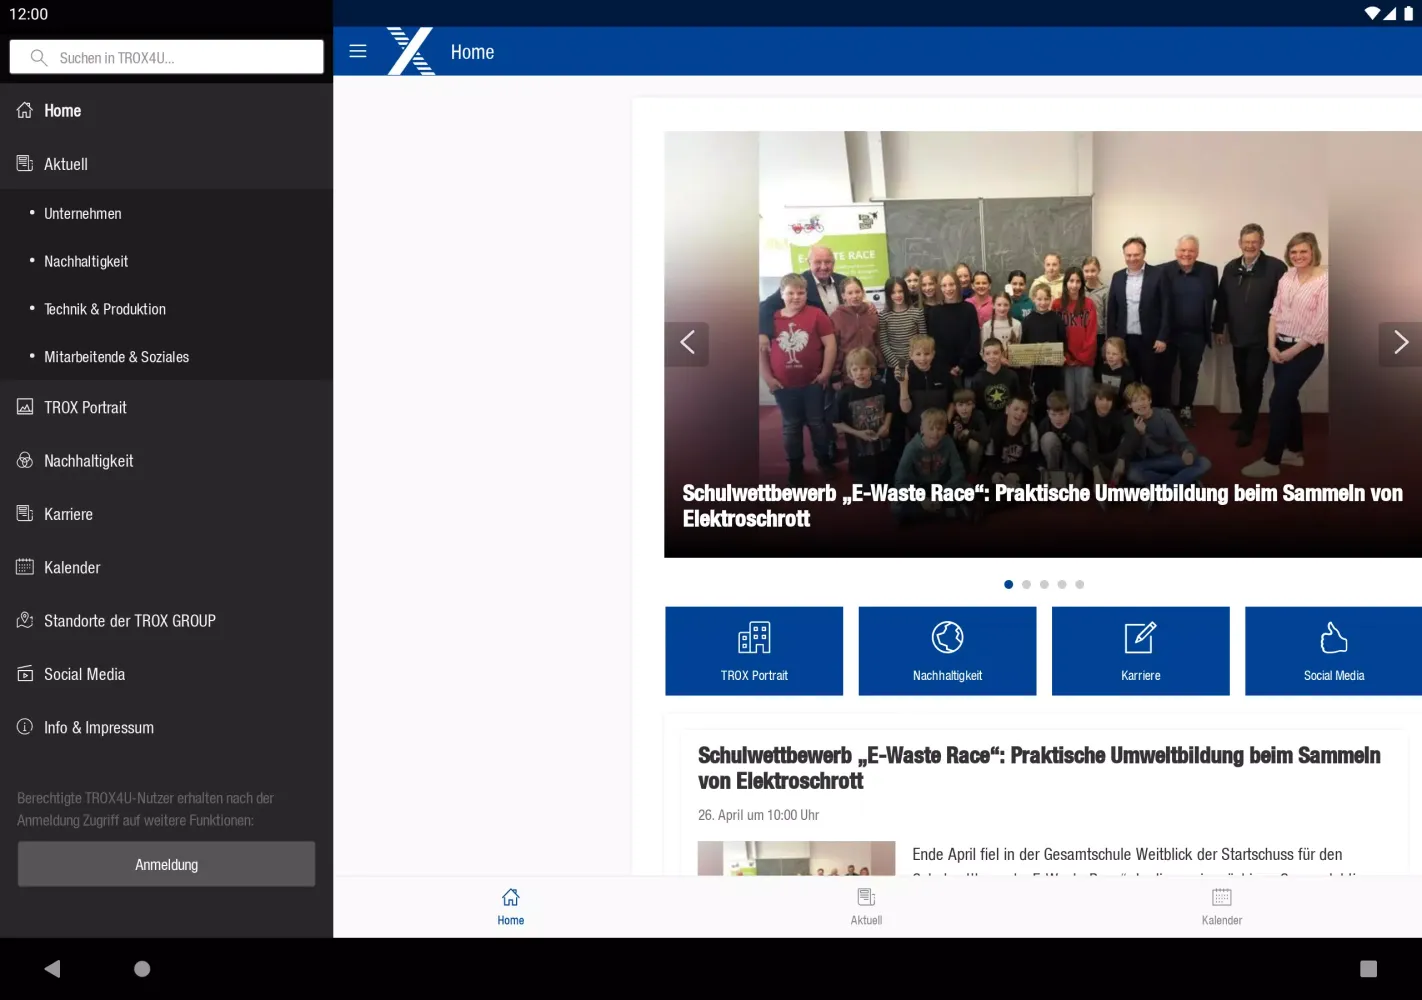This screenshot has width=1422, height=1000.
Task: Switch to the Aktuell bottom tab
Action: point(866,906)
